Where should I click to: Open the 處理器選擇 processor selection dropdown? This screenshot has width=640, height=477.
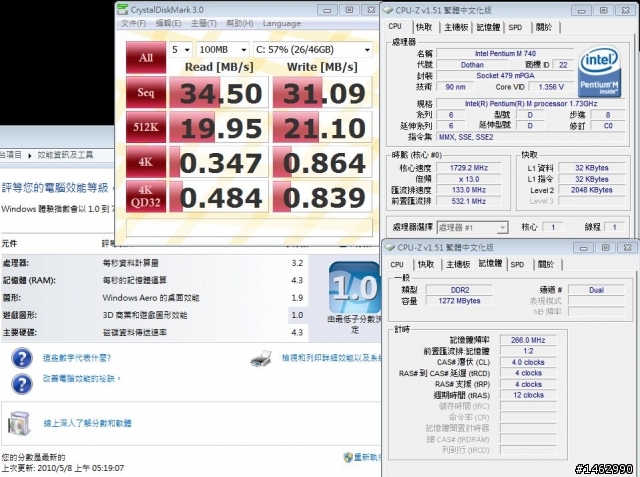[x=472, y=227]
